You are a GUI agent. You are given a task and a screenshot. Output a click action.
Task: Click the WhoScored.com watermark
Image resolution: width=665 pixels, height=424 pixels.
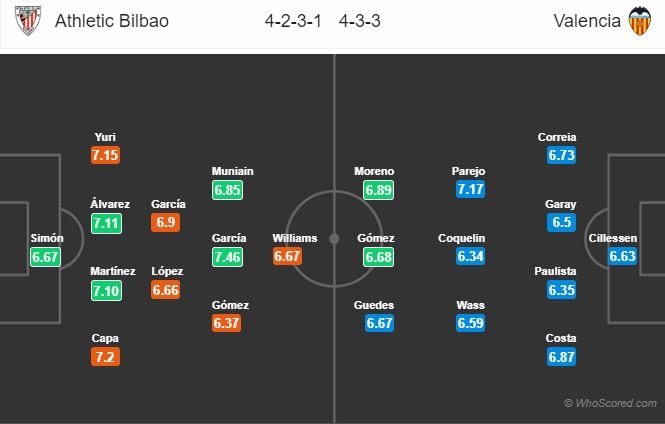pos(610,403)
